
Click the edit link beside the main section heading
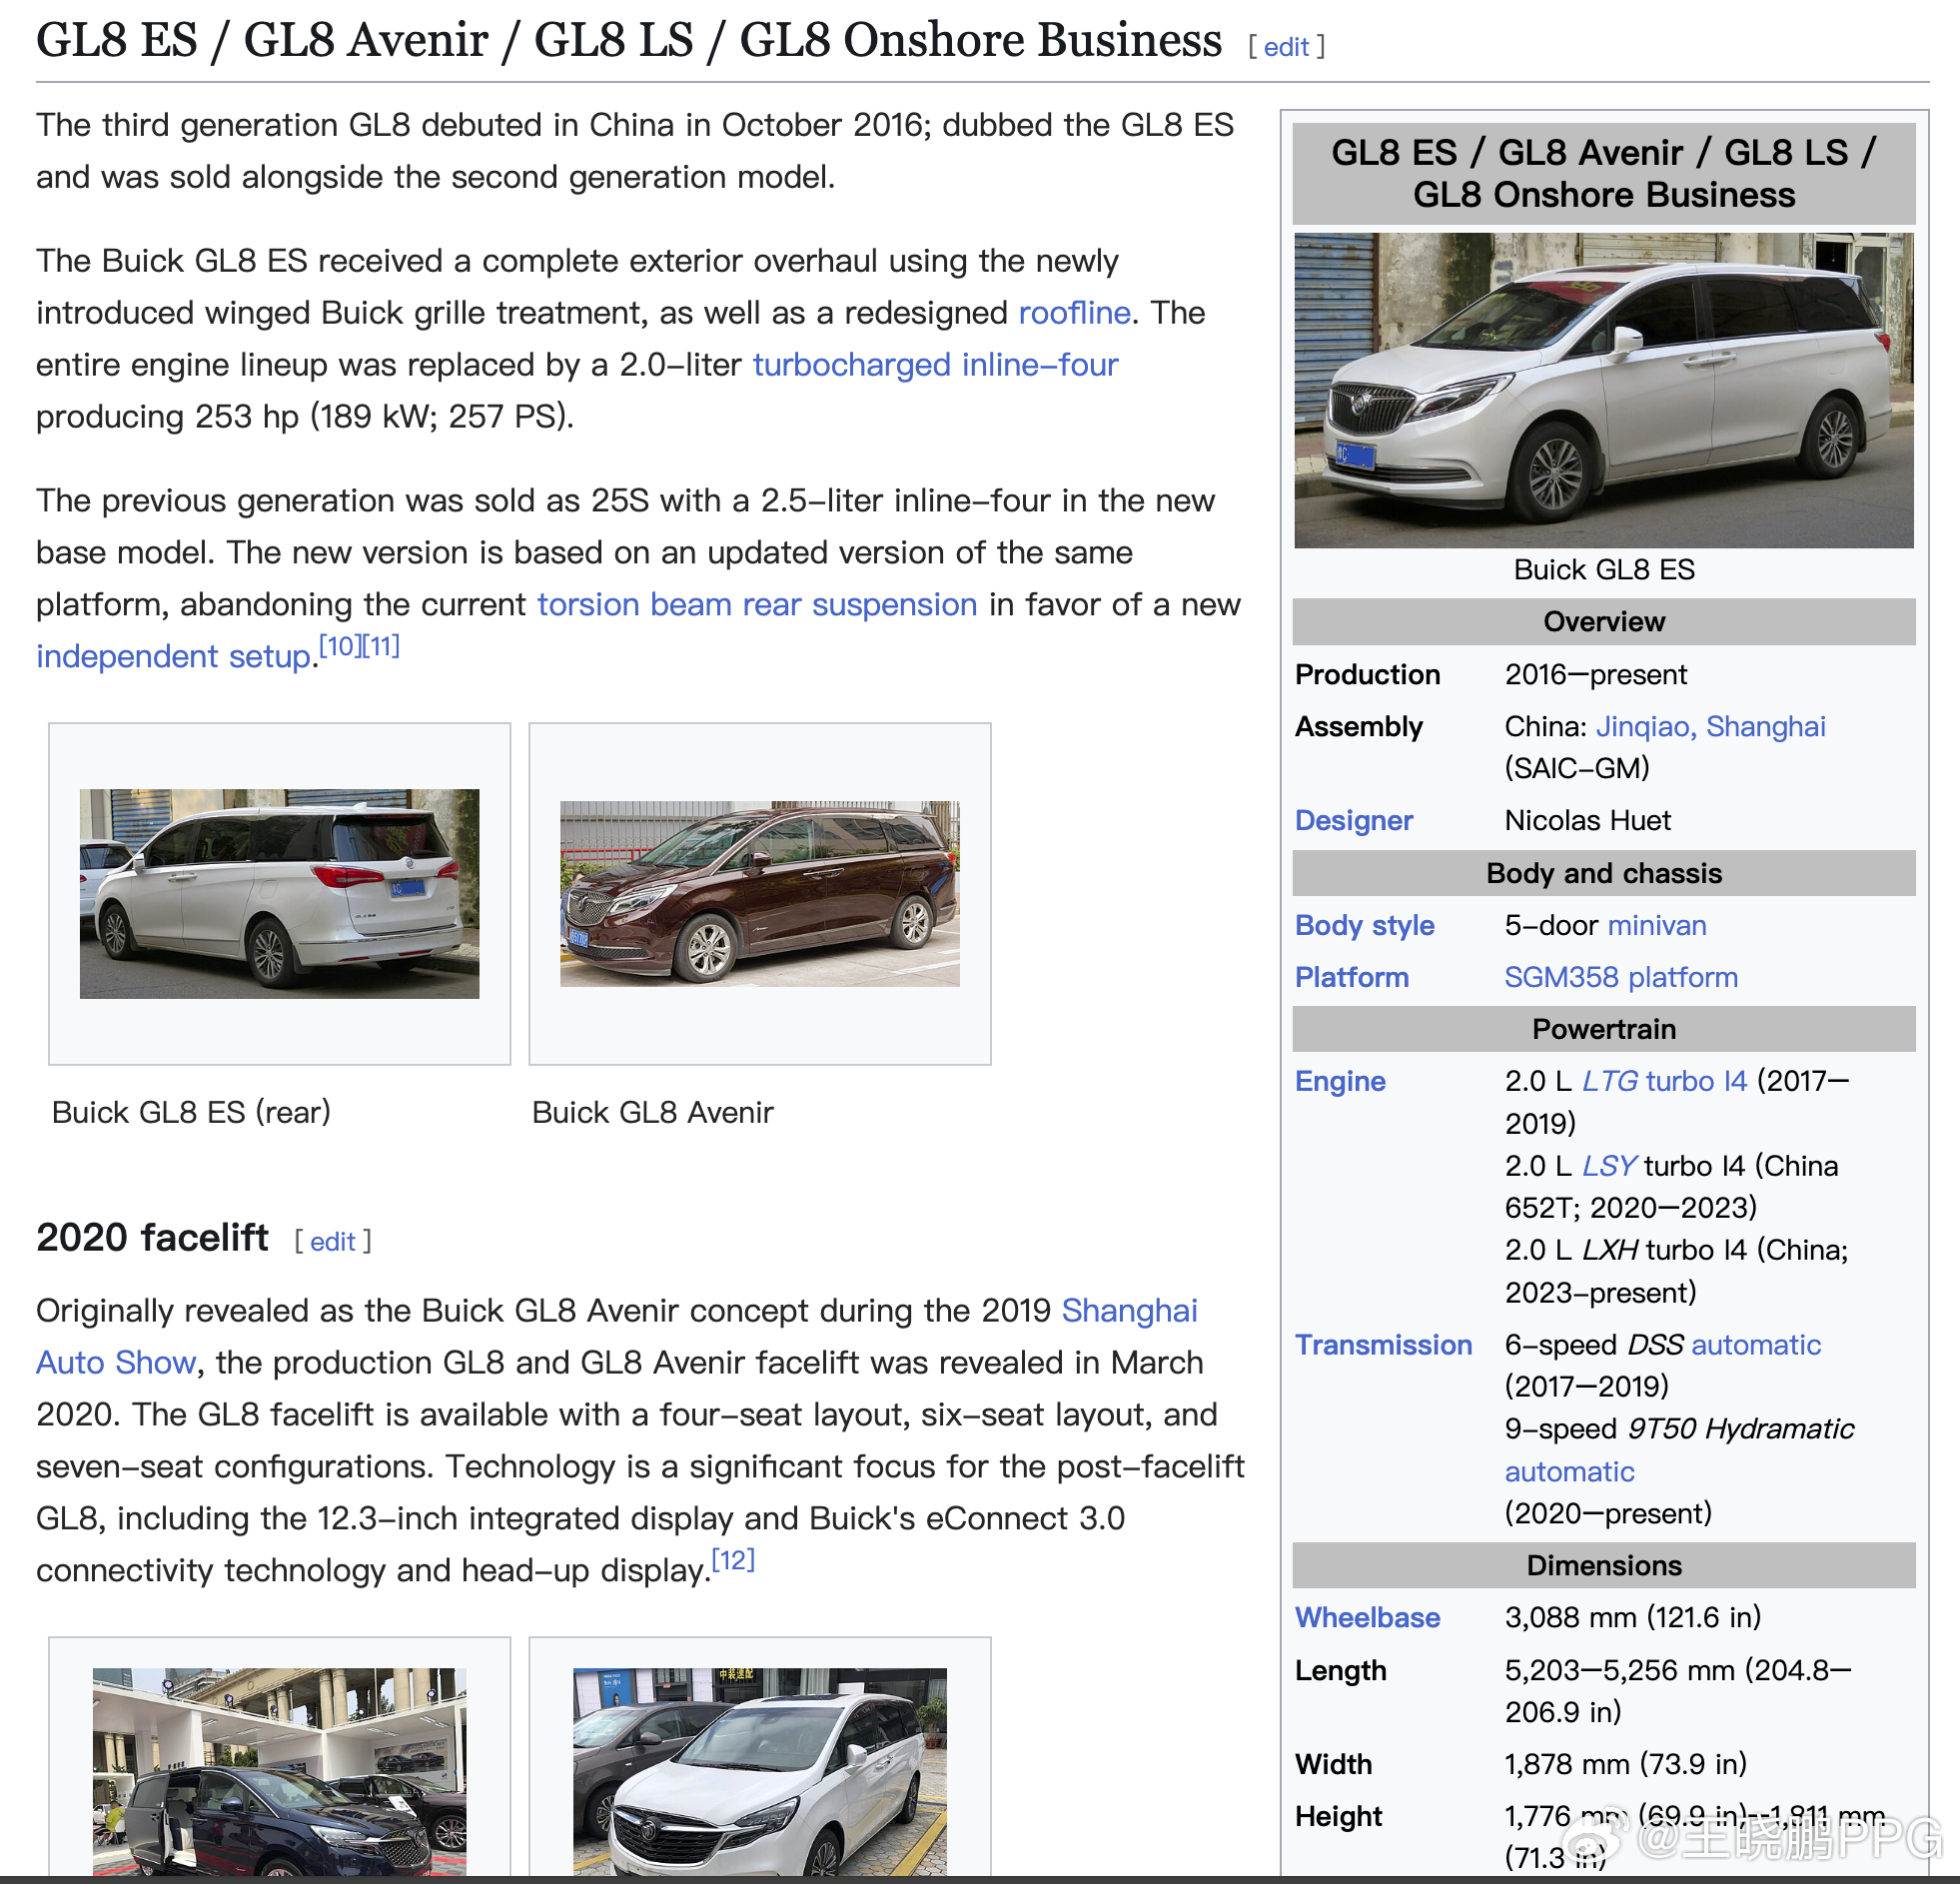coord(1286,47)
